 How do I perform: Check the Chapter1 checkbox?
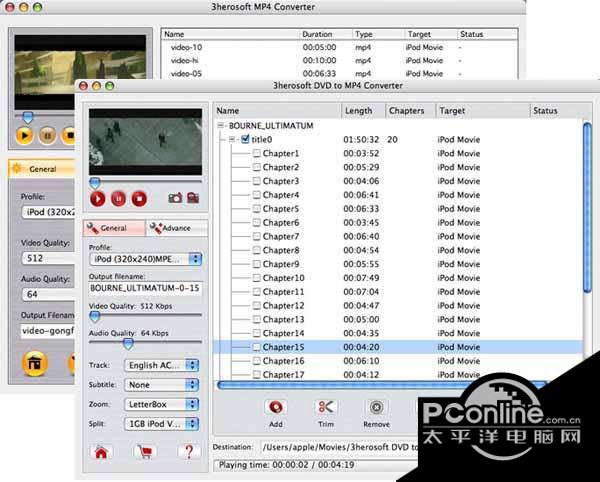point(256,153)
